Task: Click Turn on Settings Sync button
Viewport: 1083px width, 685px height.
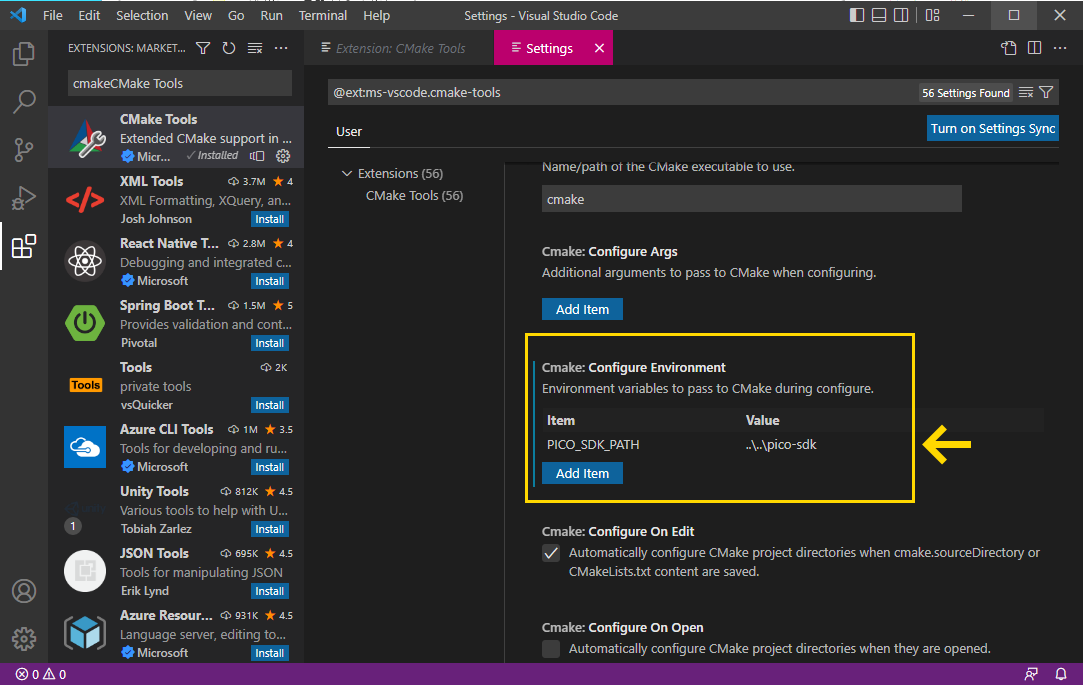Action: click(993, 128)
